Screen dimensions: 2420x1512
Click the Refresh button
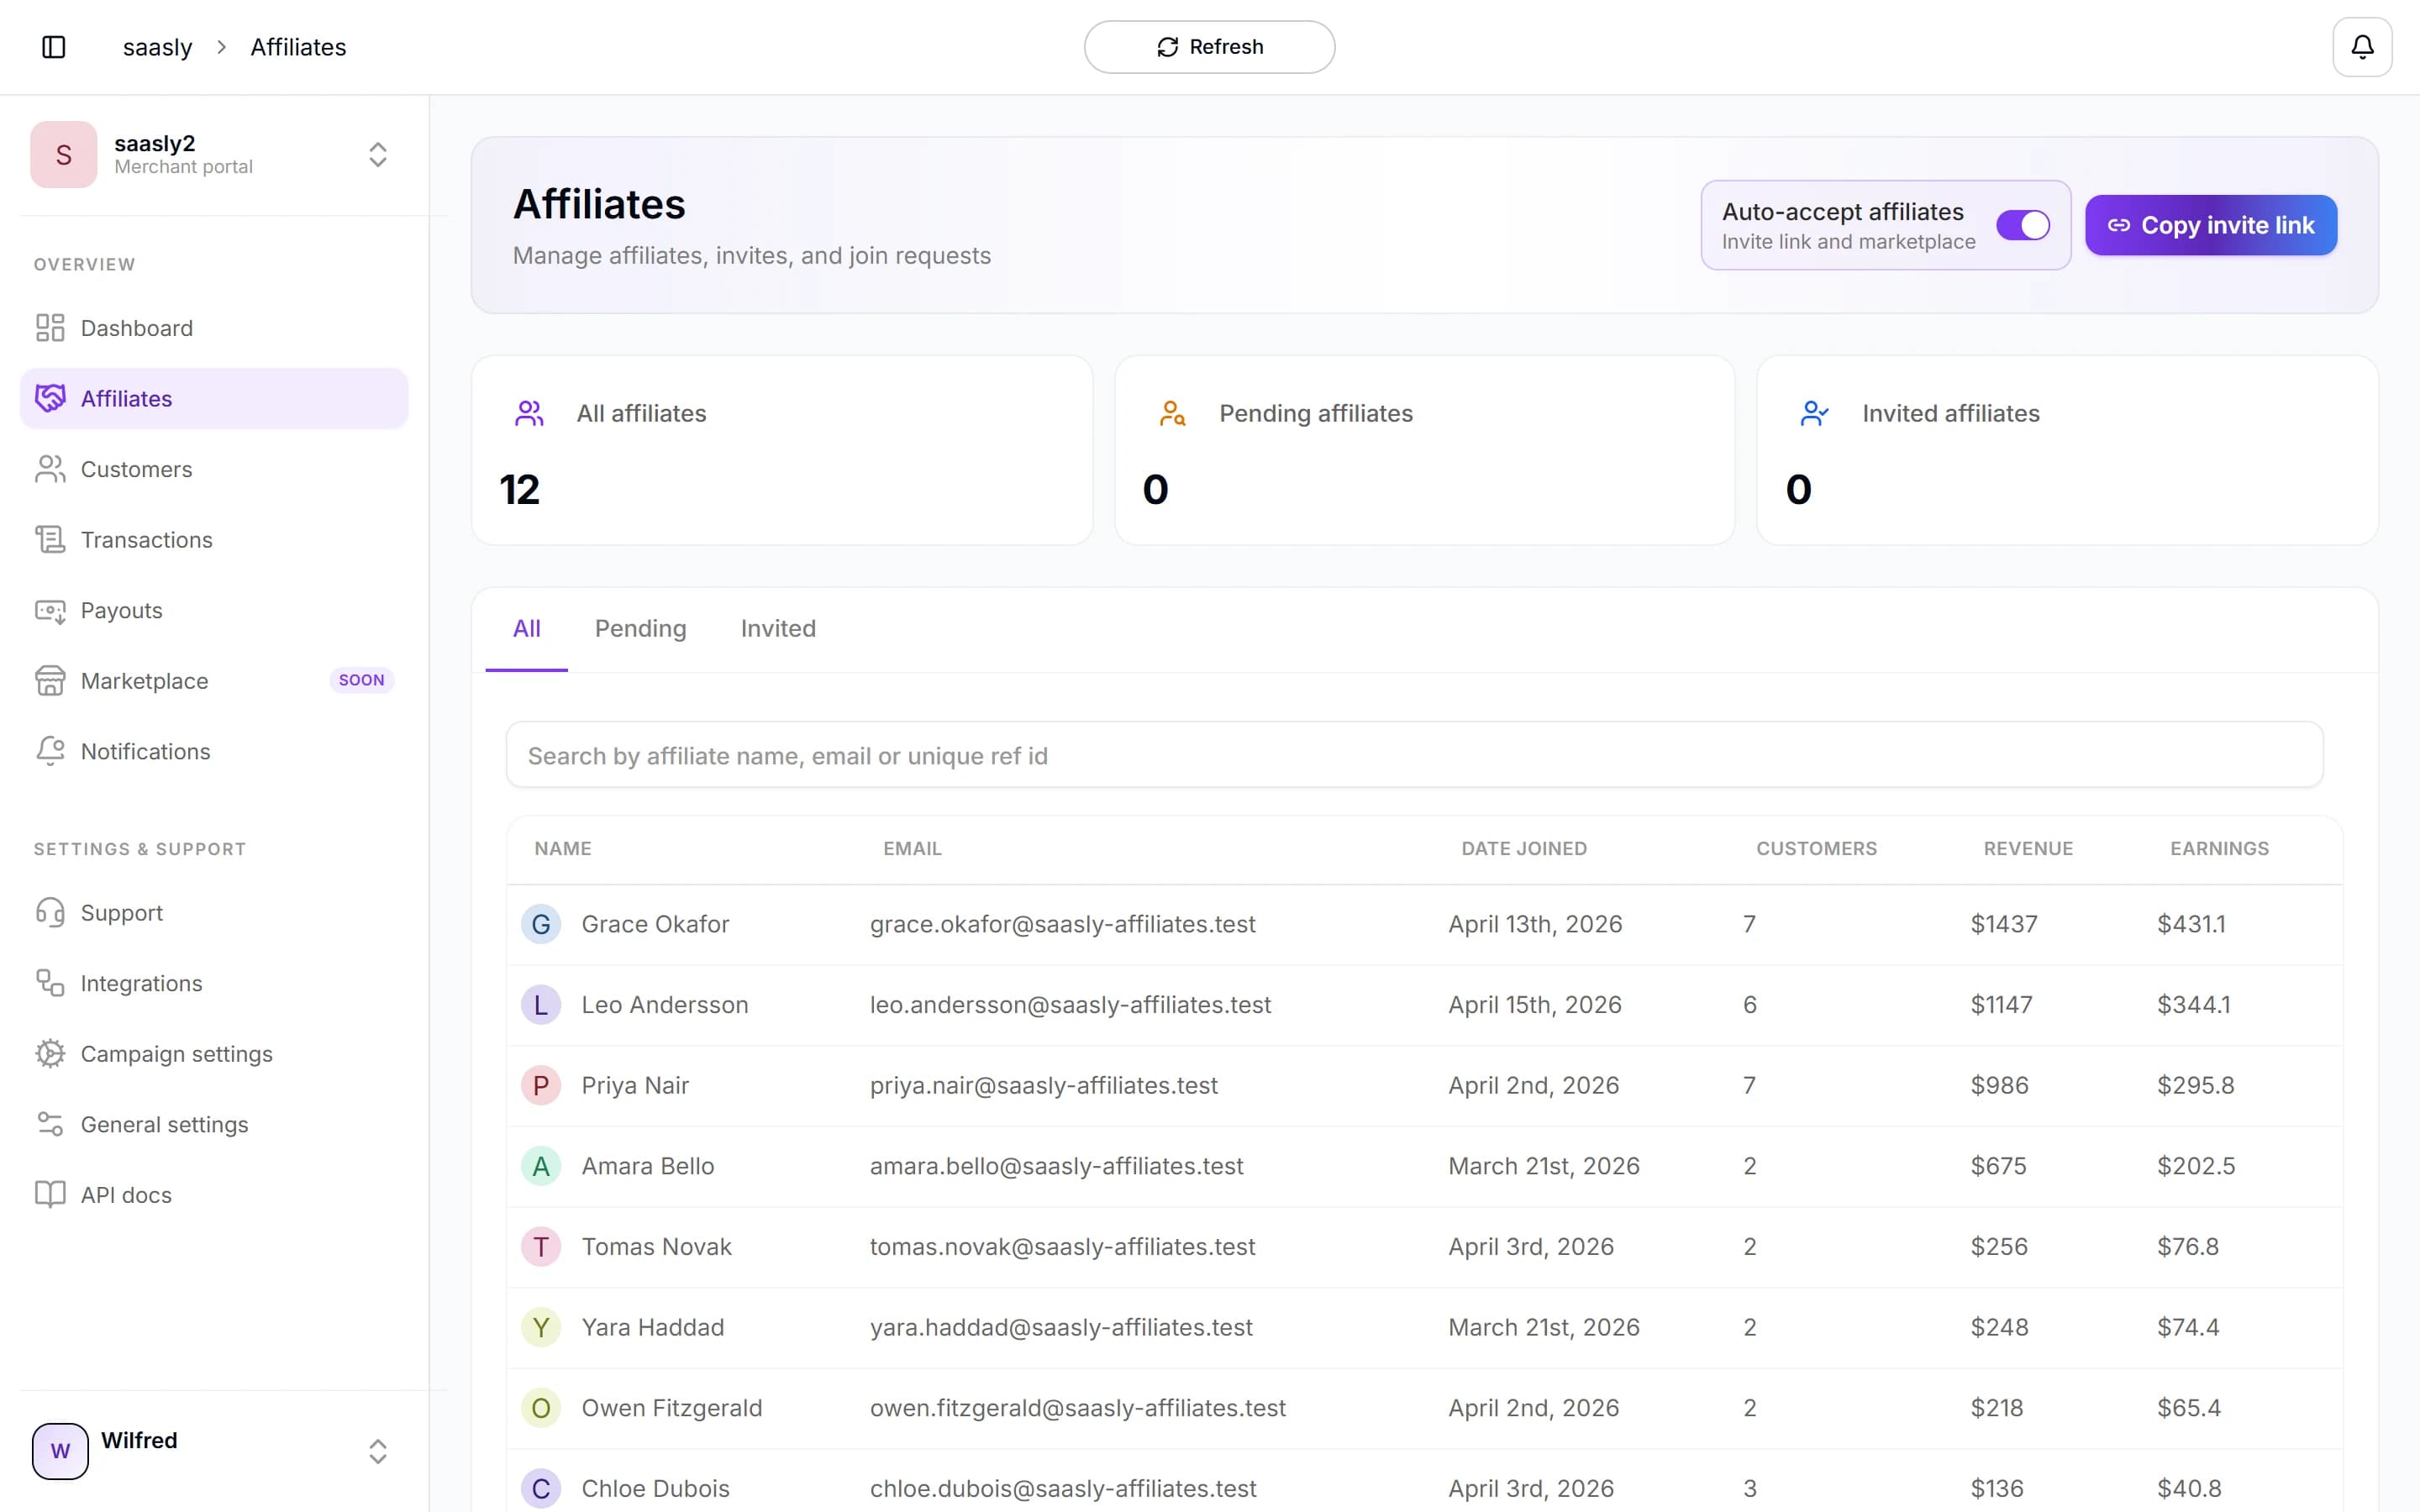pyautogui.click(x=1209, y=47)
